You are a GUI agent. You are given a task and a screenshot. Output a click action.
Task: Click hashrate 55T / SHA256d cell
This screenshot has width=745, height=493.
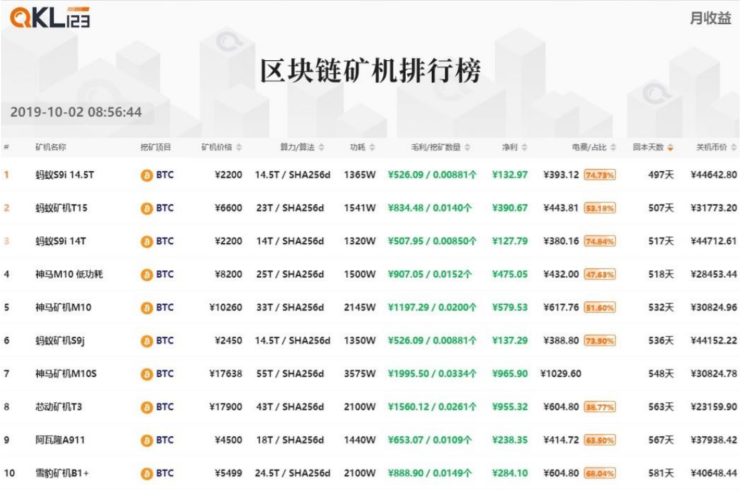coord(290,374)
